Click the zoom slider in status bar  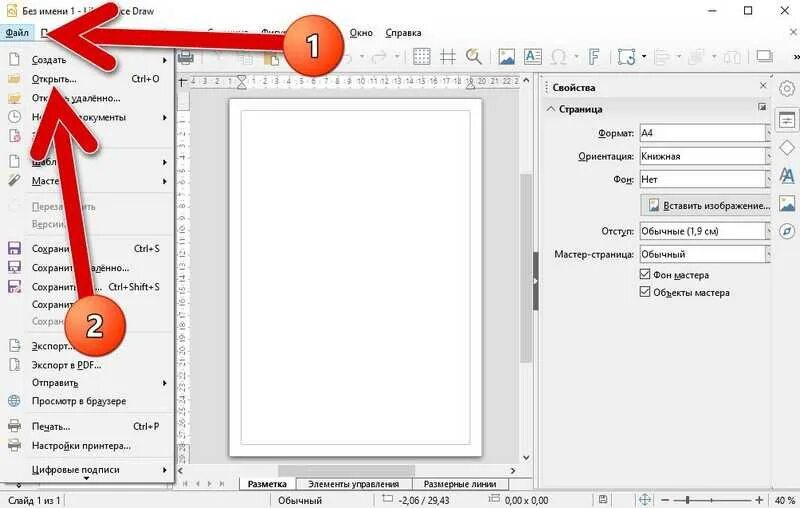[x=712, y=500]
